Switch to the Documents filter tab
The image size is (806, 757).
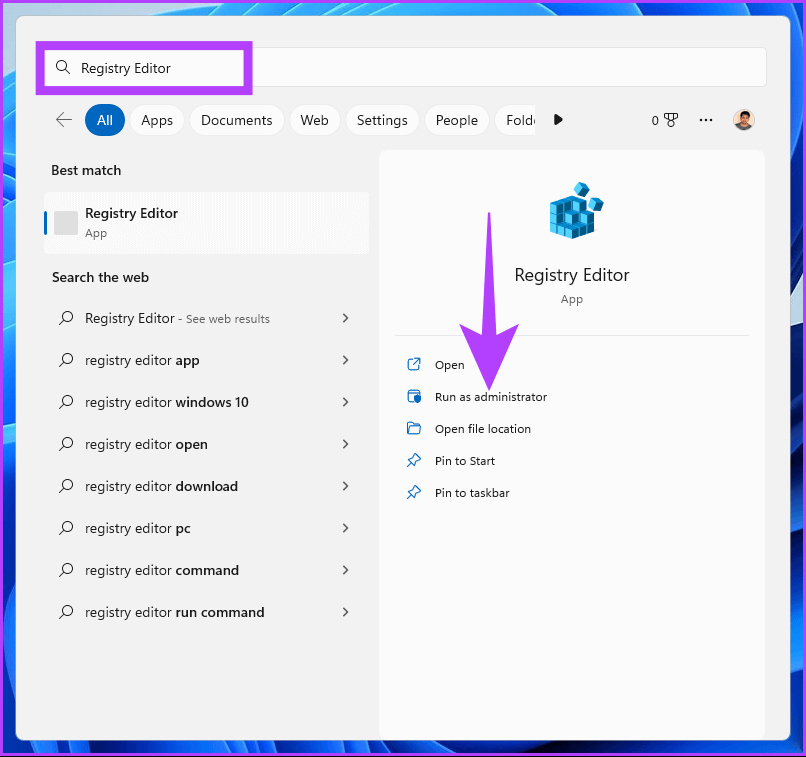click(x=236, y=120)
